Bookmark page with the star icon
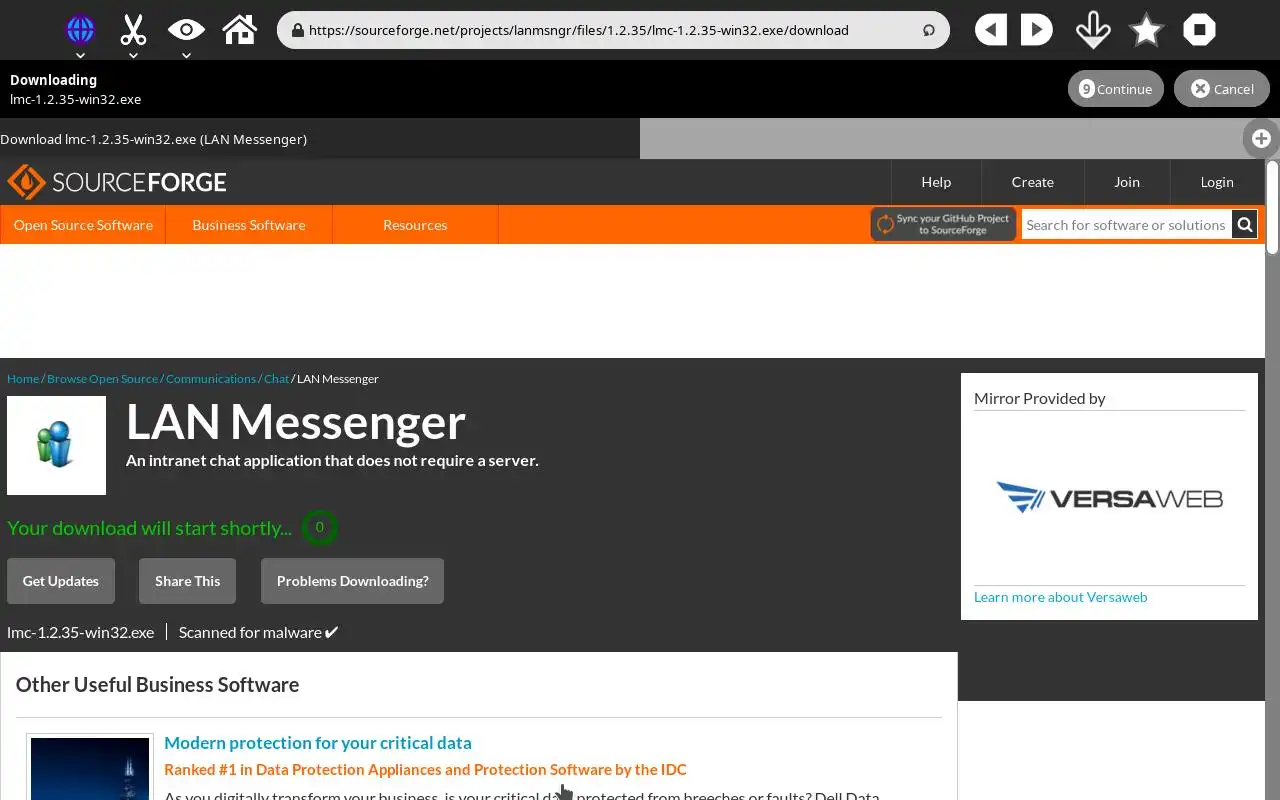 pos(1146,30)
